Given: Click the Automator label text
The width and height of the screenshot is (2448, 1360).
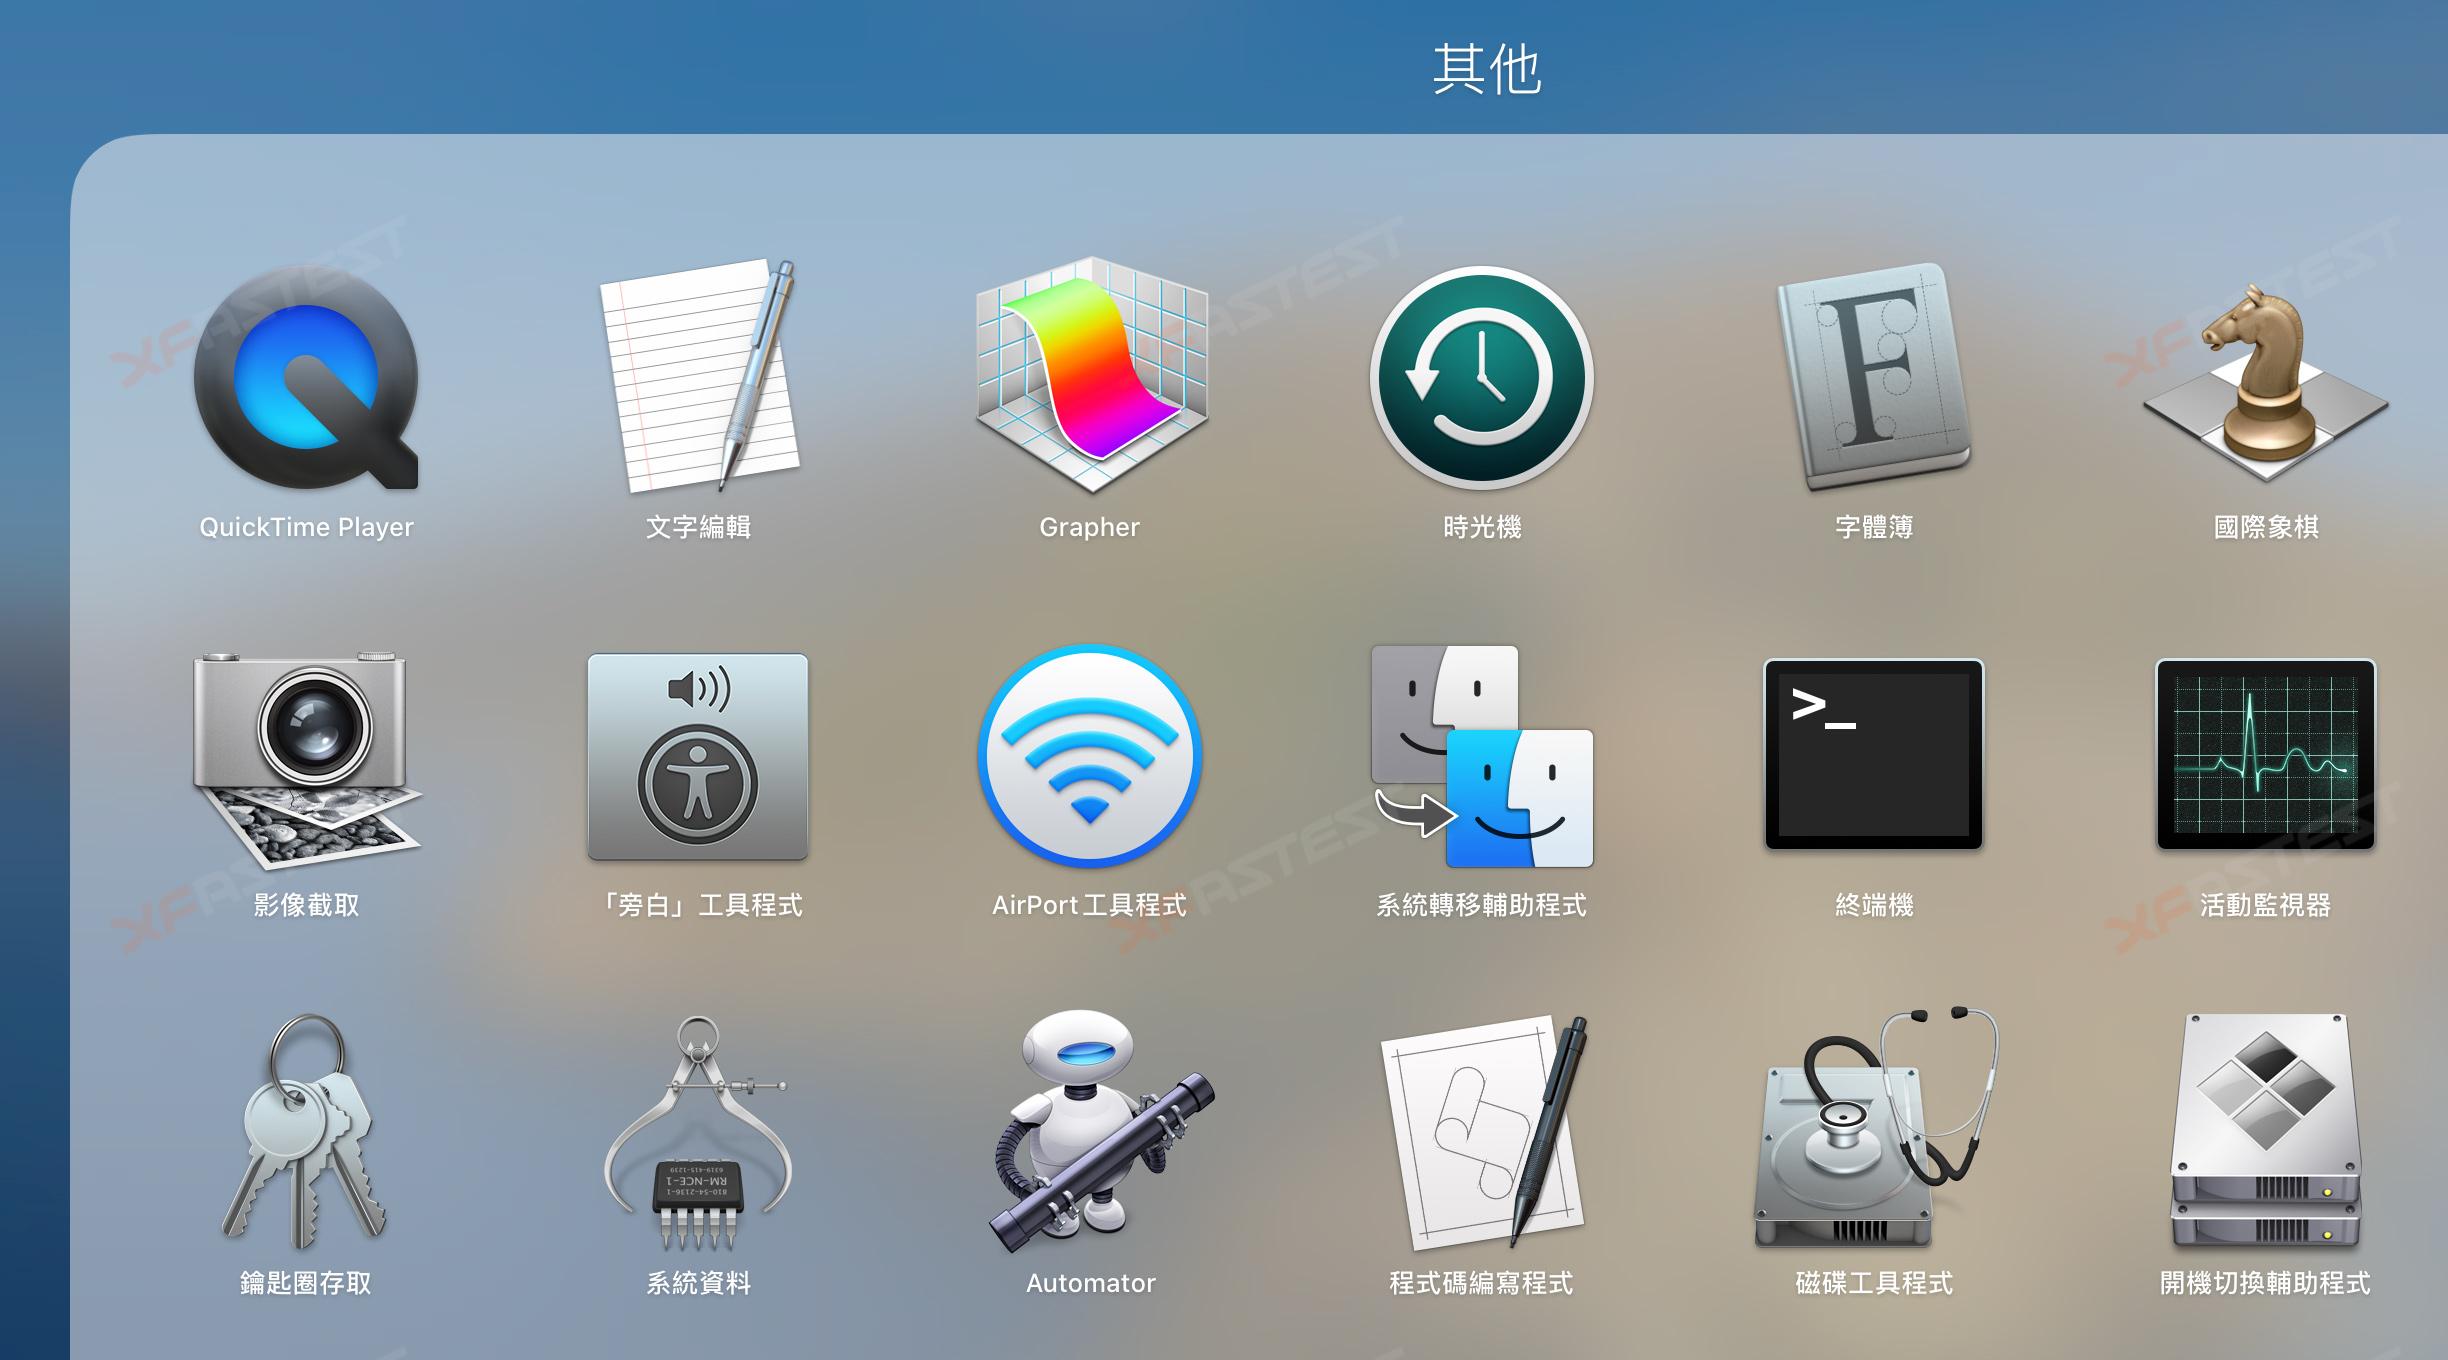Looking at the screenshot, I should click(x=1090, y=1283).
